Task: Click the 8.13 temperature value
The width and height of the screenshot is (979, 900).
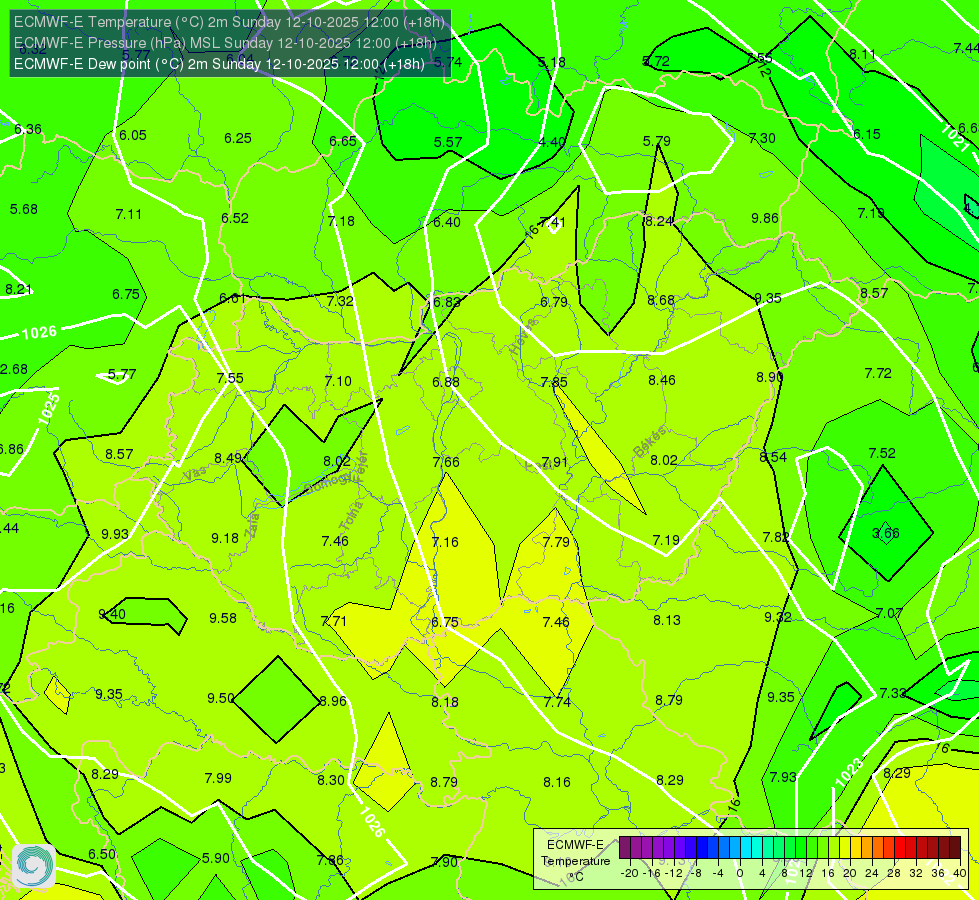Action: (x=667, y=620)
